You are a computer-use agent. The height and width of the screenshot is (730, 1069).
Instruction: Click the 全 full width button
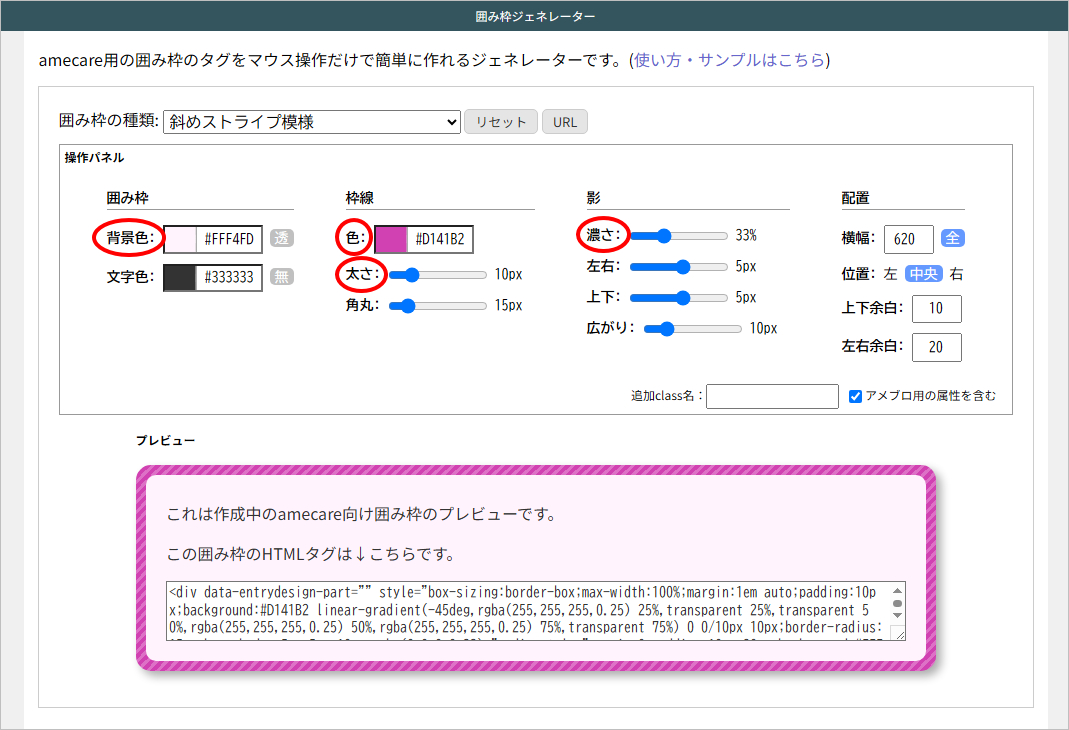point(953,239)
